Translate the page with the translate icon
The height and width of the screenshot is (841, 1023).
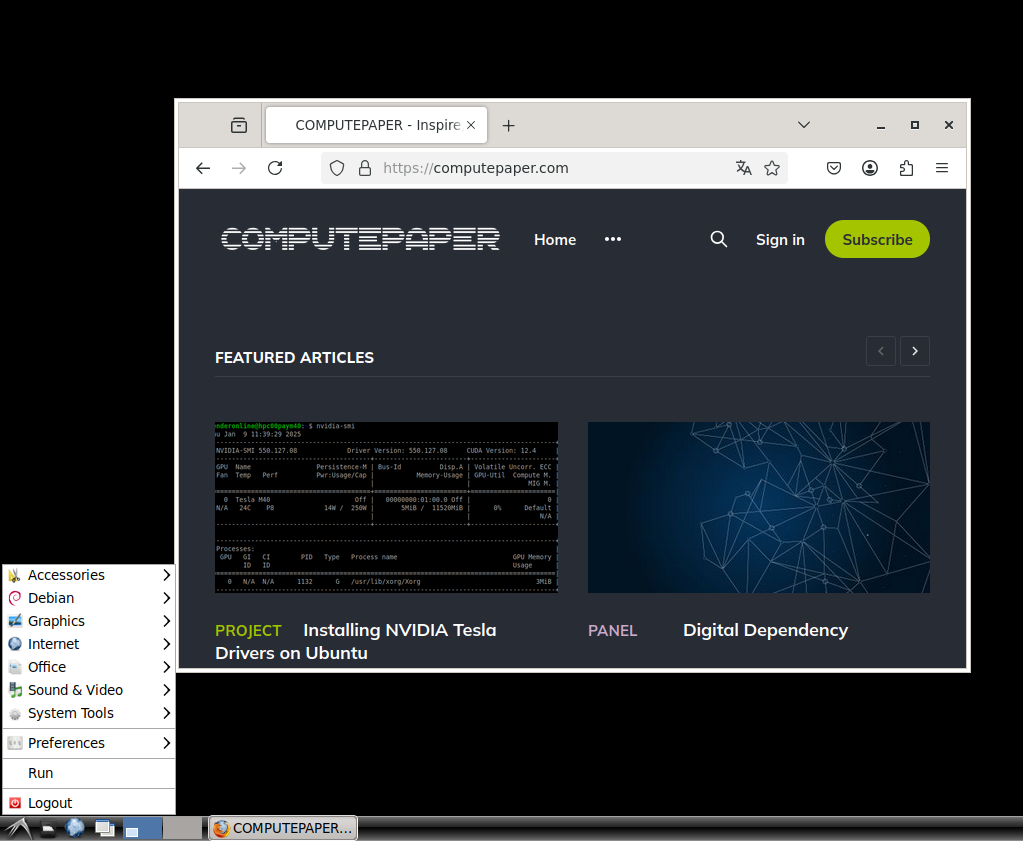(744, 168)
